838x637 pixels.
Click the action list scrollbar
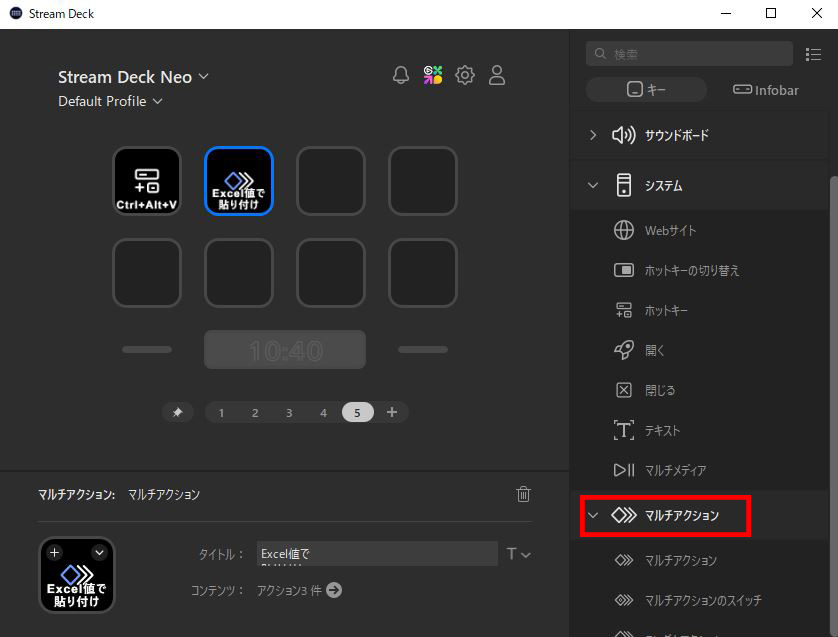coord(833,406)
